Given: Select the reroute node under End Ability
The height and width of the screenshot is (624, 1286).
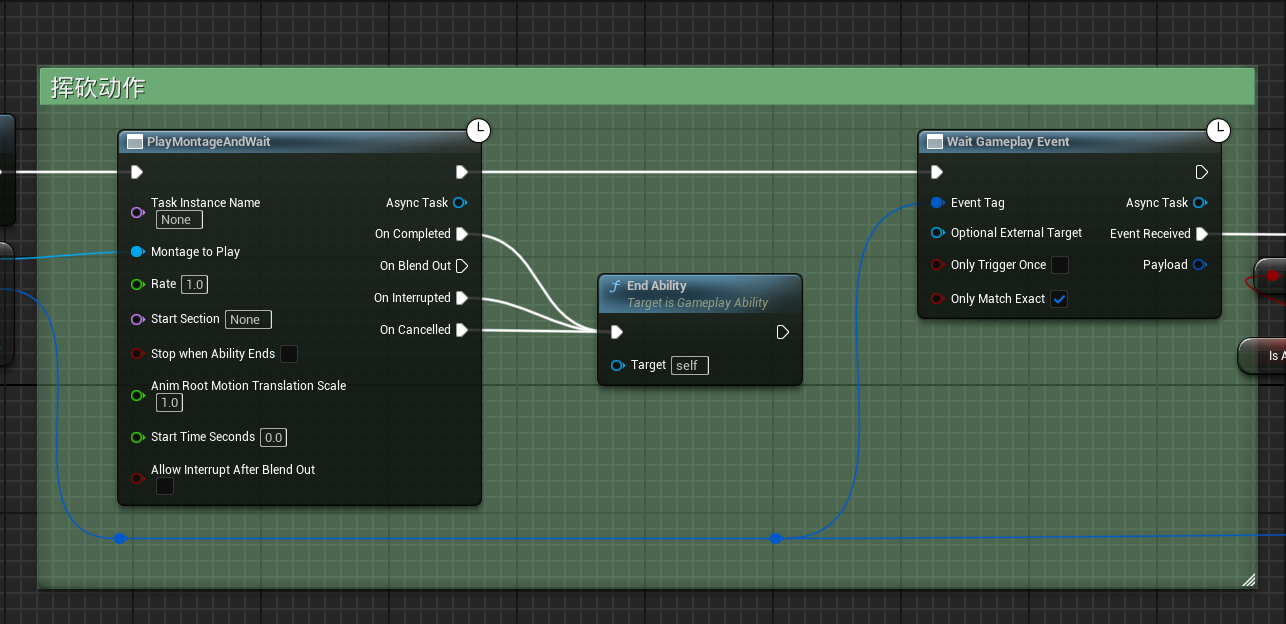Looking at the screenshot, I should pyautogui.click(x=775, y=538).
